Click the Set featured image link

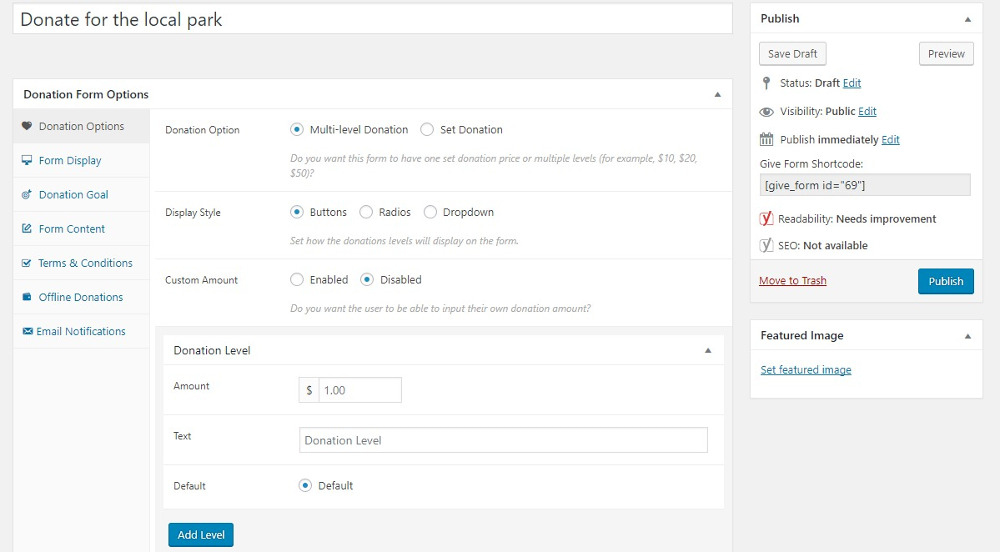806,370
